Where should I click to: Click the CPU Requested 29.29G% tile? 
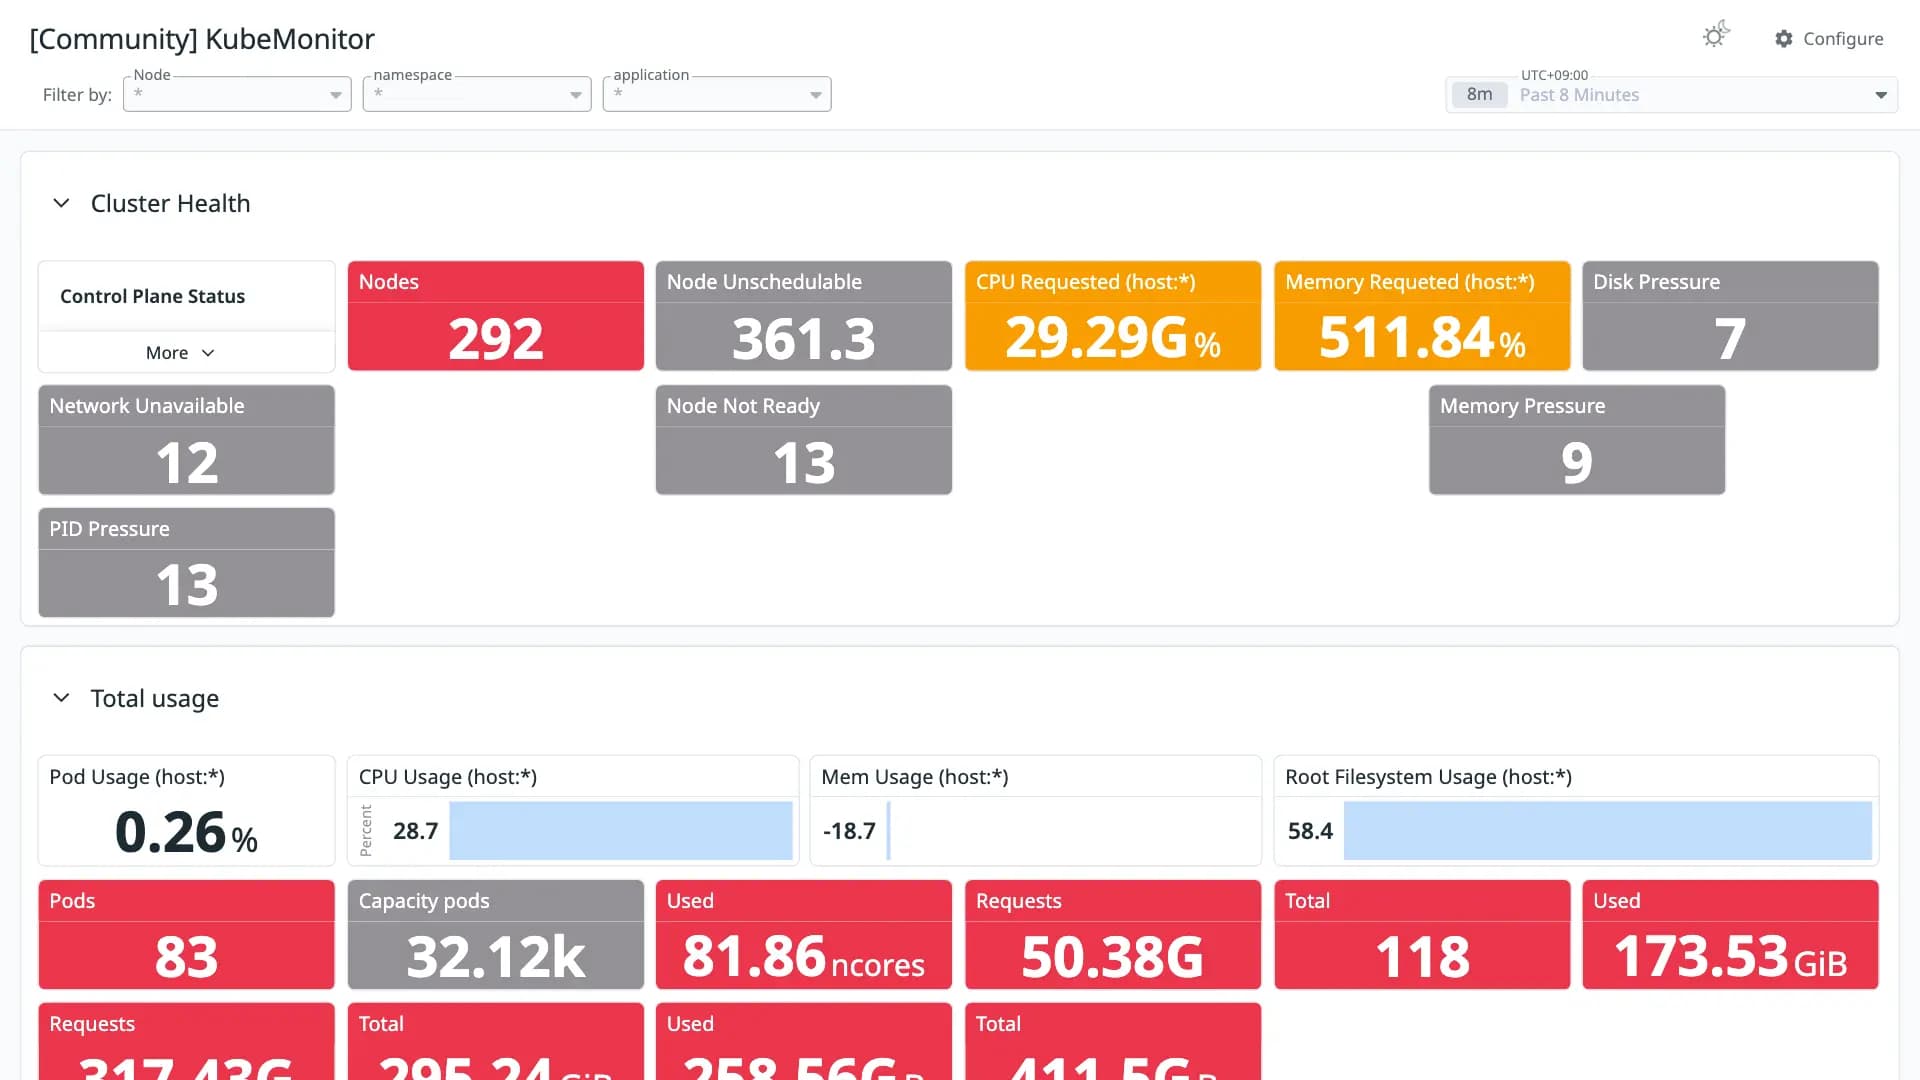click(x=1113, y=316)
